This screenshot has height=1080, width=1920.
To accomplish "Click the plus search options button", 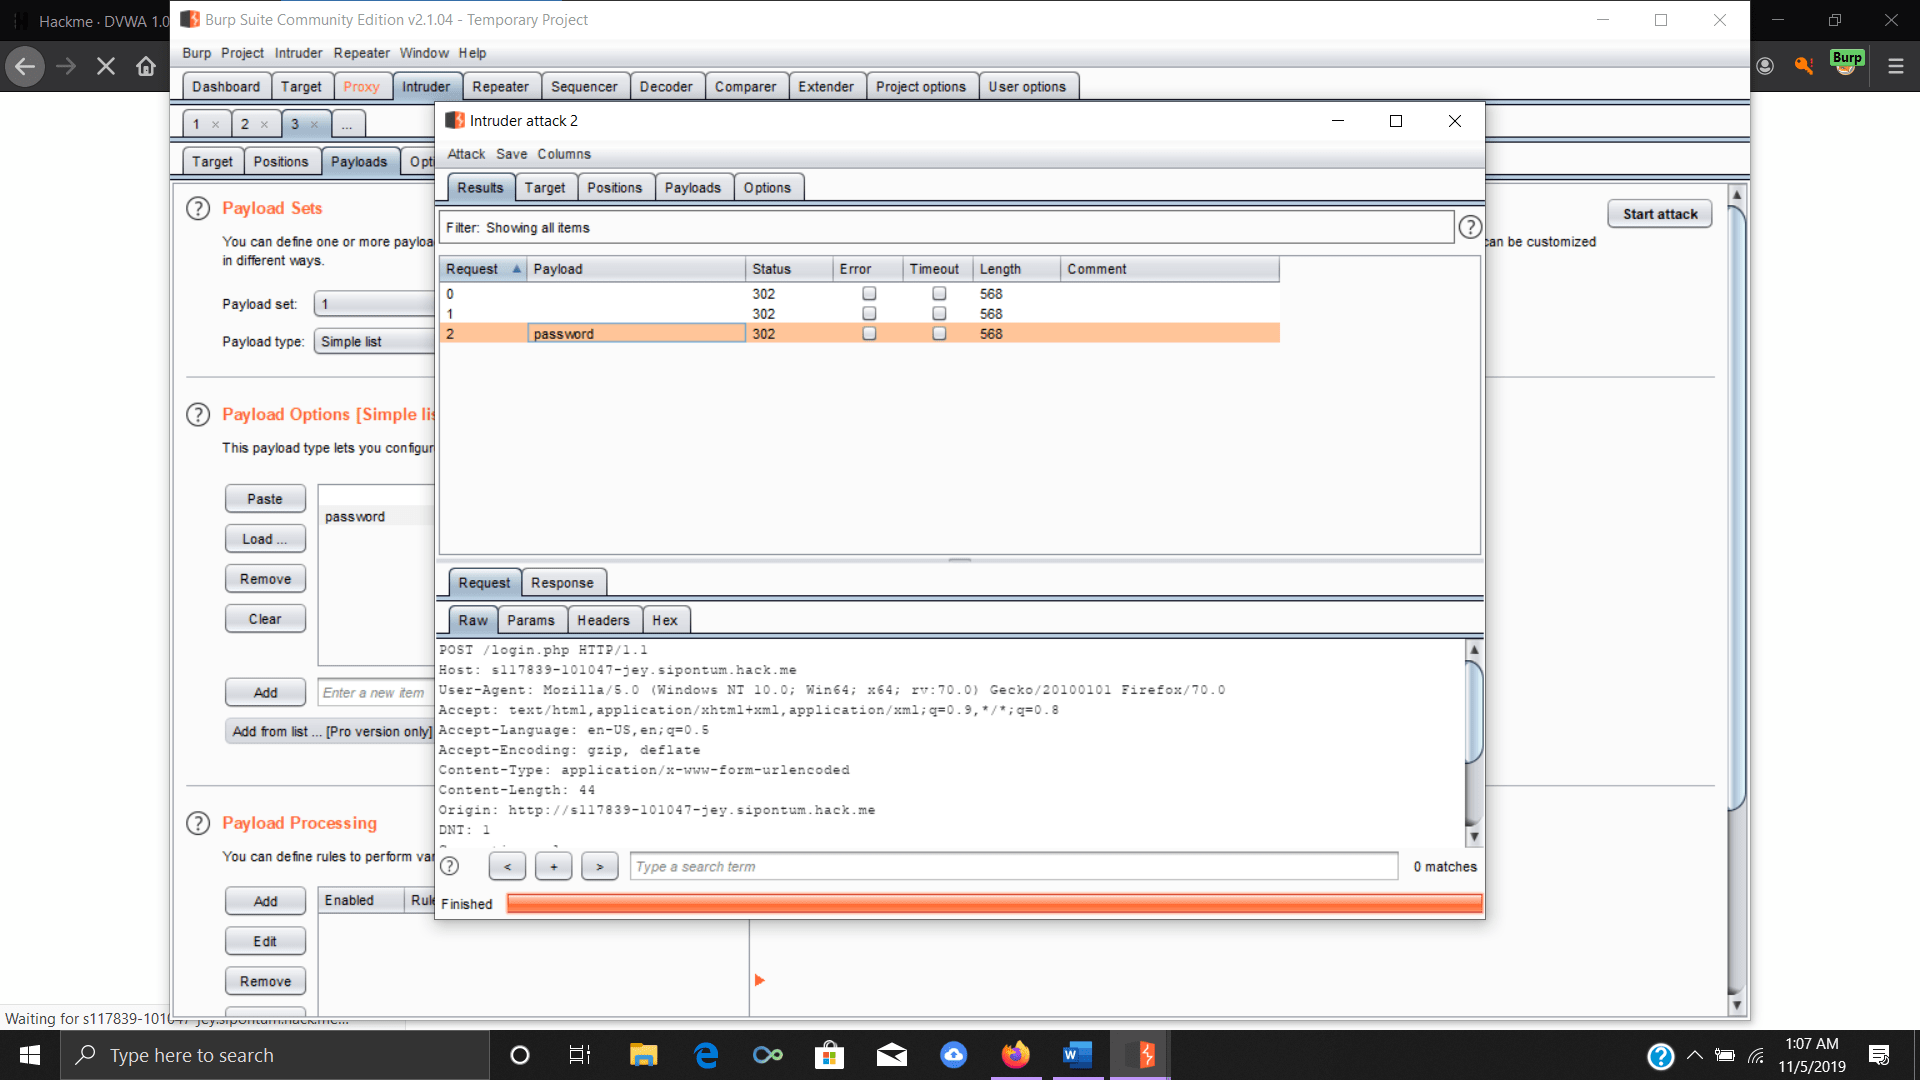I will tap(553, 867).
